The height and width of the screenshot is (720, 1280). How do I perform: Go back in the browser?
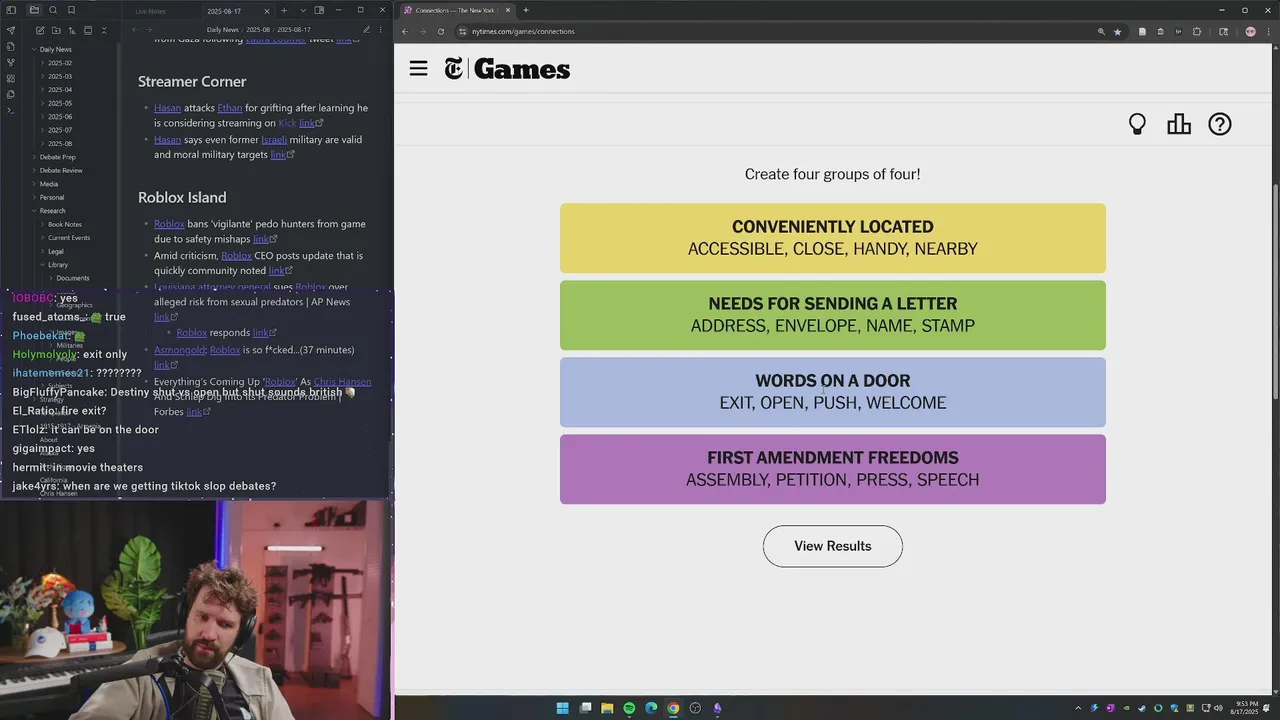pos(405,31)
